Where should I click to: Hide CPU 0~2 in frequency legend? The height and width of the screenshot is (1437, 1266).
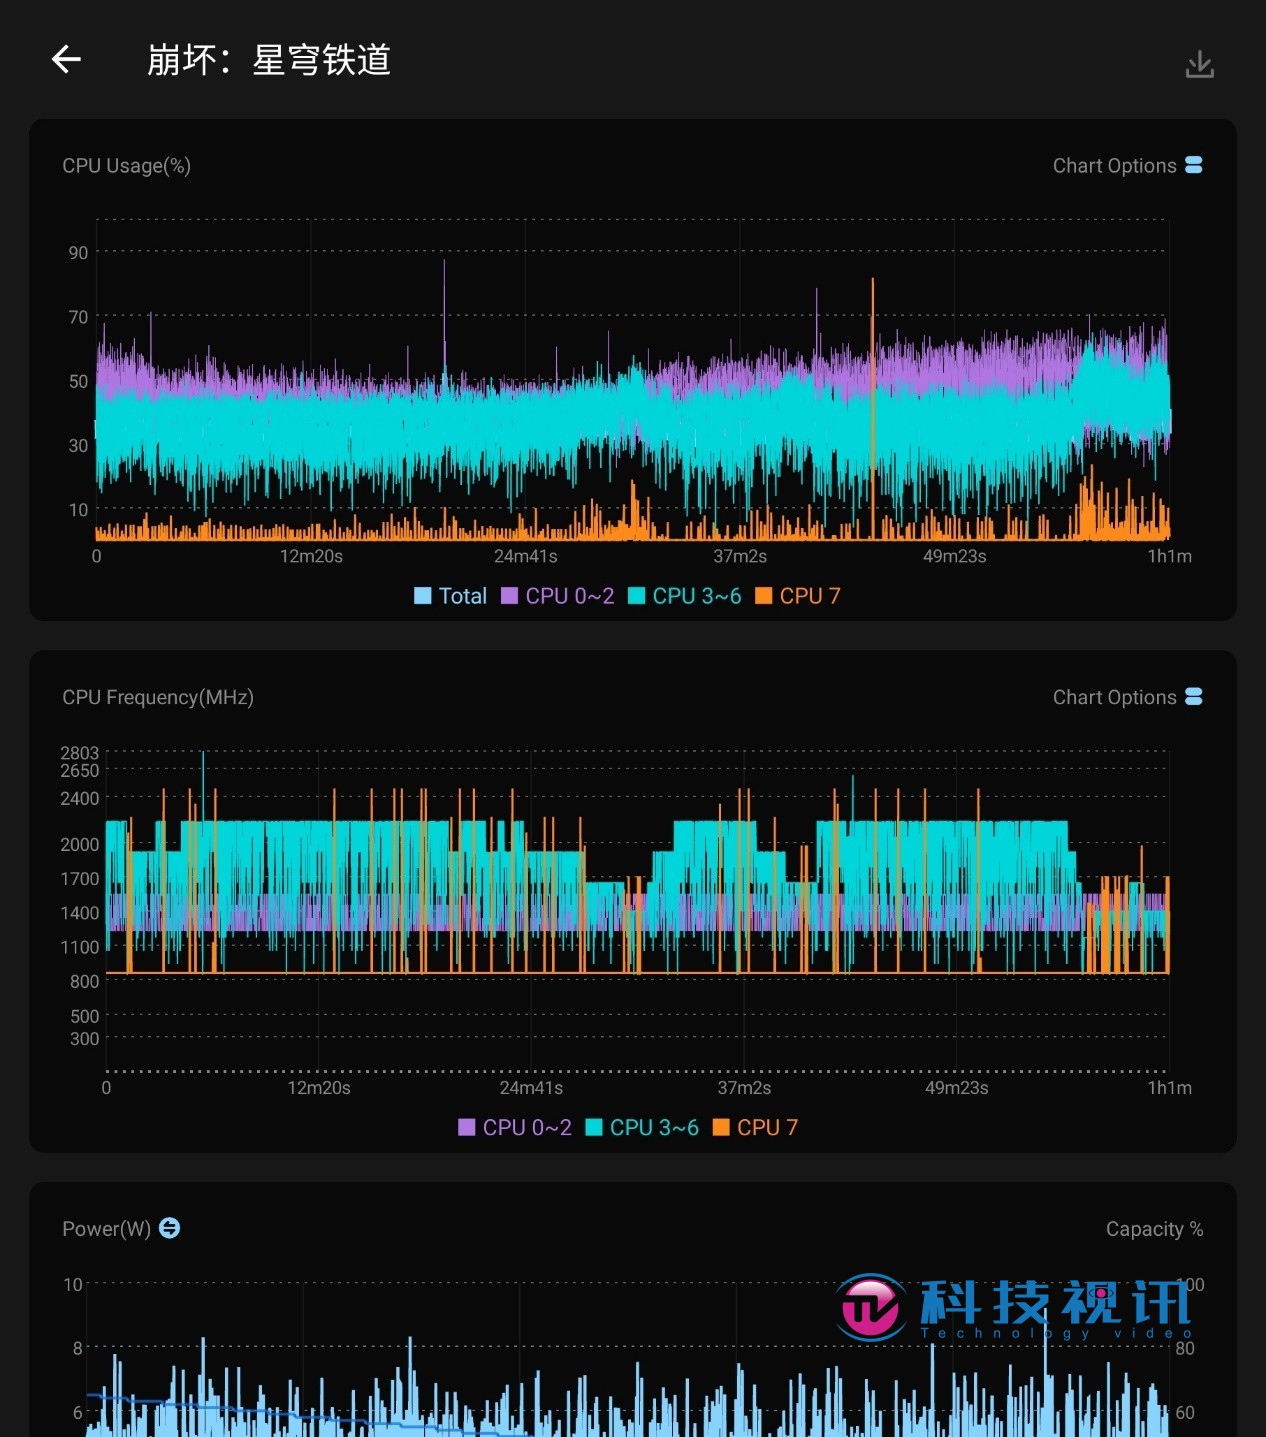click(x=515, y=1127)
